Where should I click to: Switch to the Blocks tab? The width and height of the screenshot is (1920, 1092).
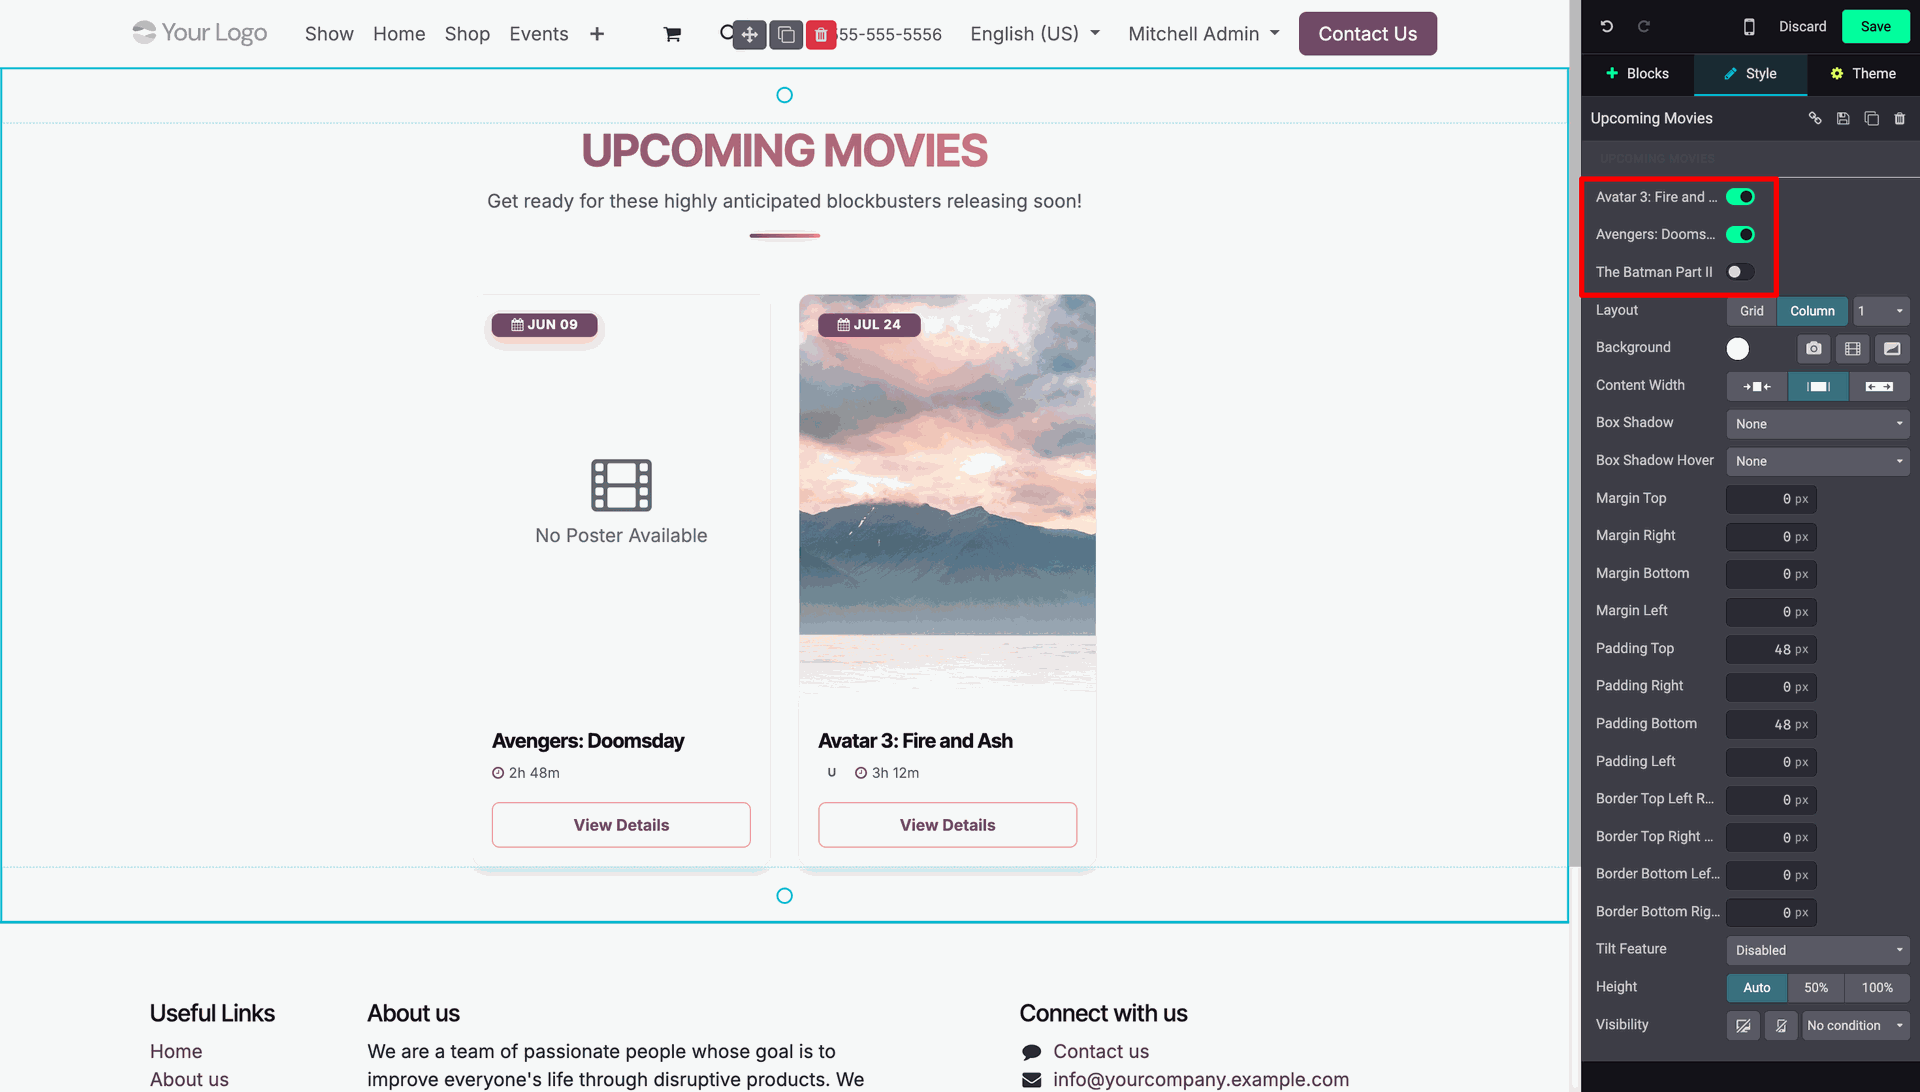tap(1637, 74)
